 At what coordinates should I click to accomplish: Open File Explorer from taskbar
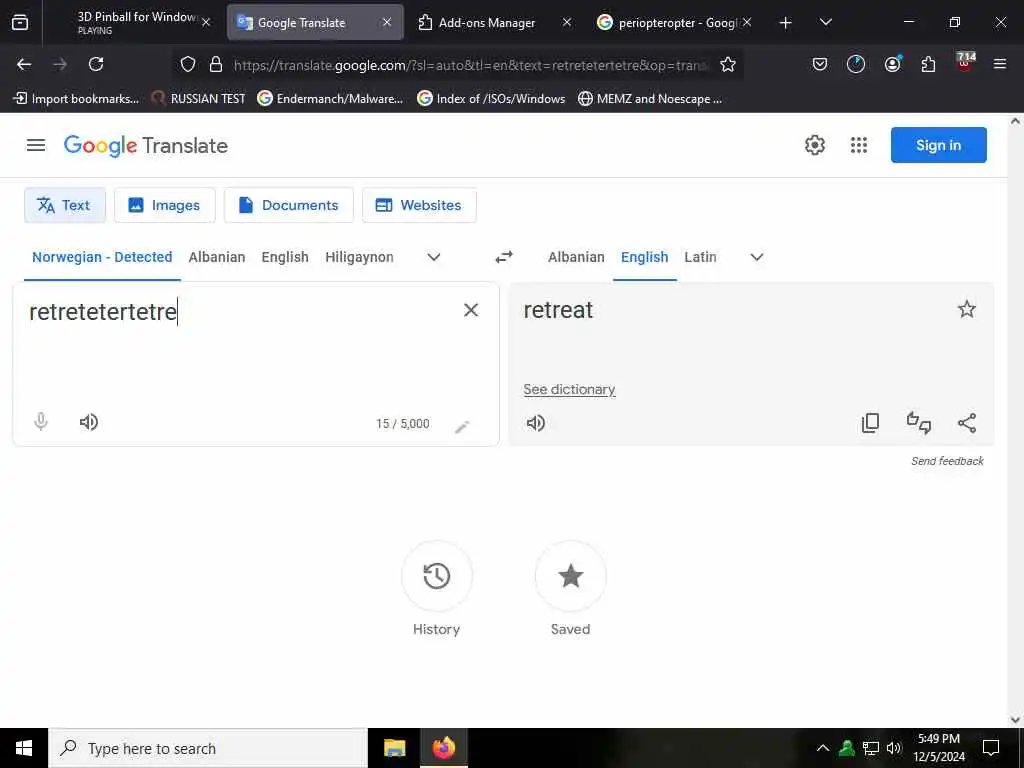394,748
